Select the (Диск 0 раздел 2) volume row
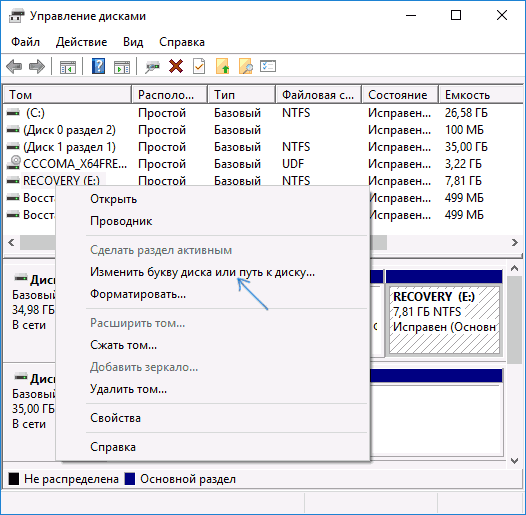This screenshot has height=515, width=526. click(263, 130)
